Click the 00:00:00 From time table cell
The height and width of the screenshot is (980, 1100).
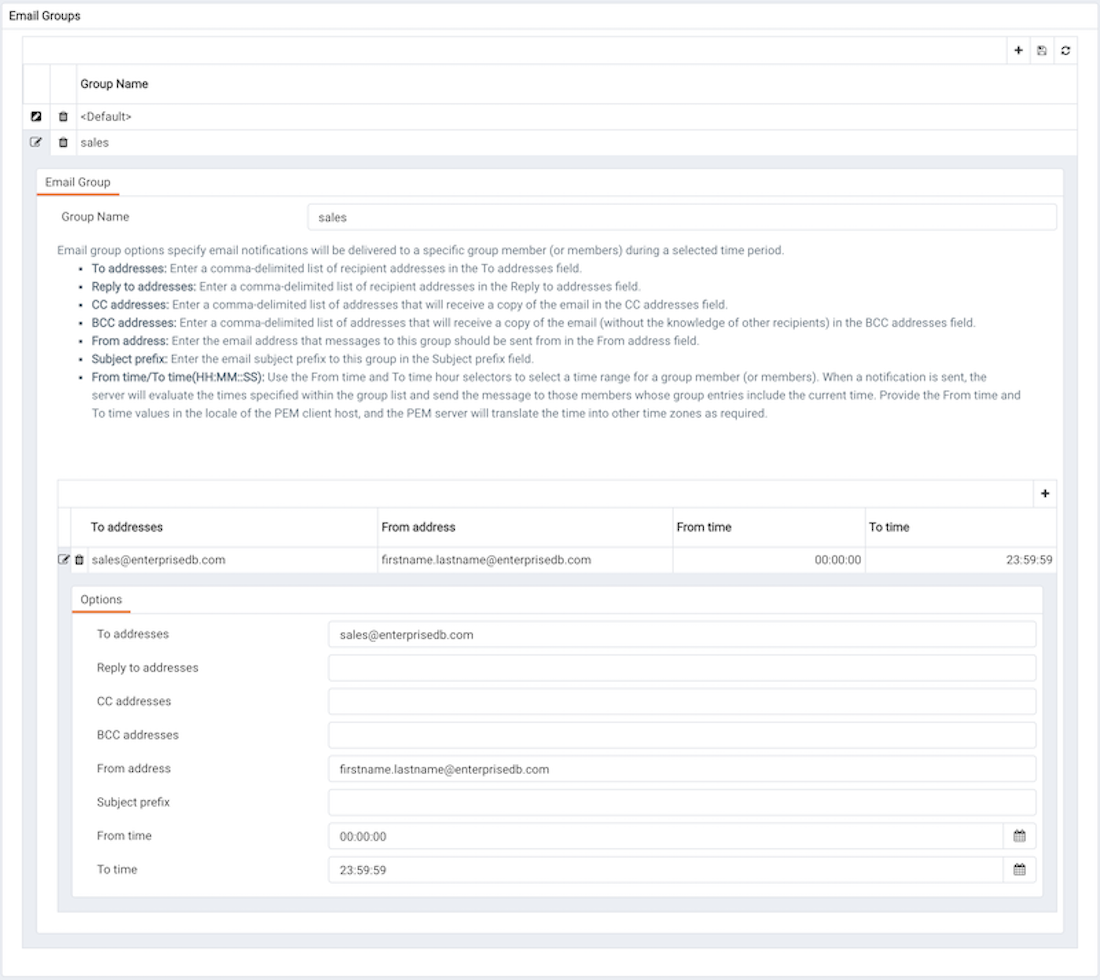tap(769, 560)
